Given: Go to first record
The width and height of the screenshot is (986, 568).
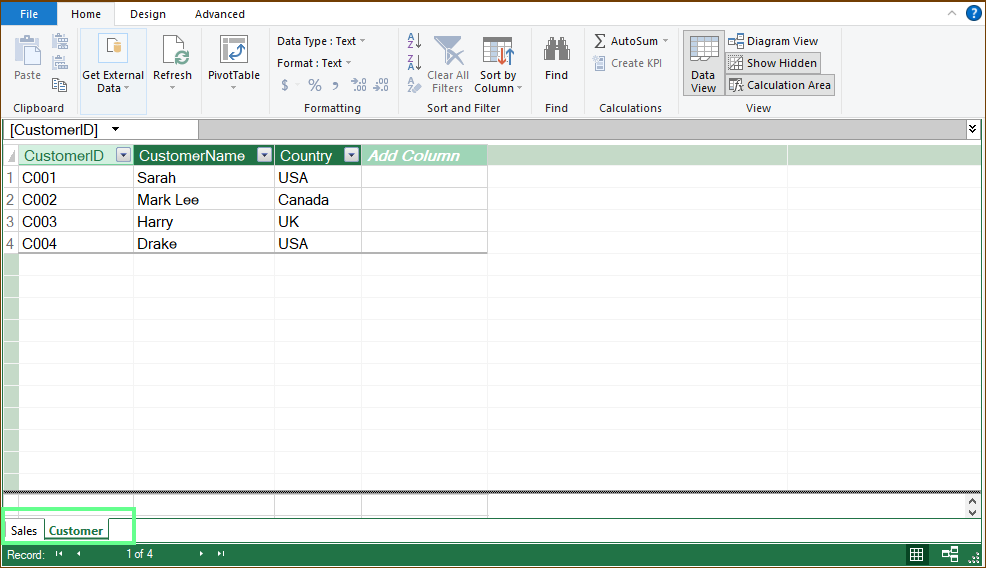Looking at the screenshot, I should pyautogui.click(x=59, y=554).
